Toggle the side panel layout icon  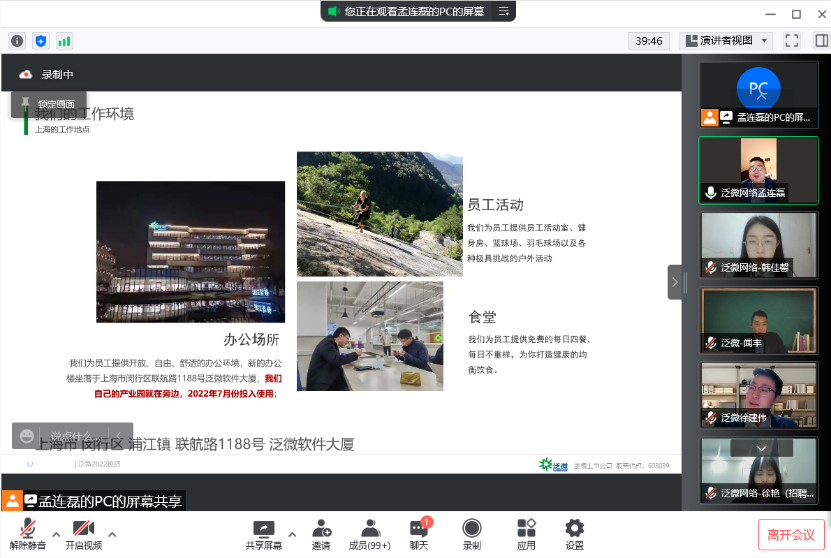[x=819, y=41]
